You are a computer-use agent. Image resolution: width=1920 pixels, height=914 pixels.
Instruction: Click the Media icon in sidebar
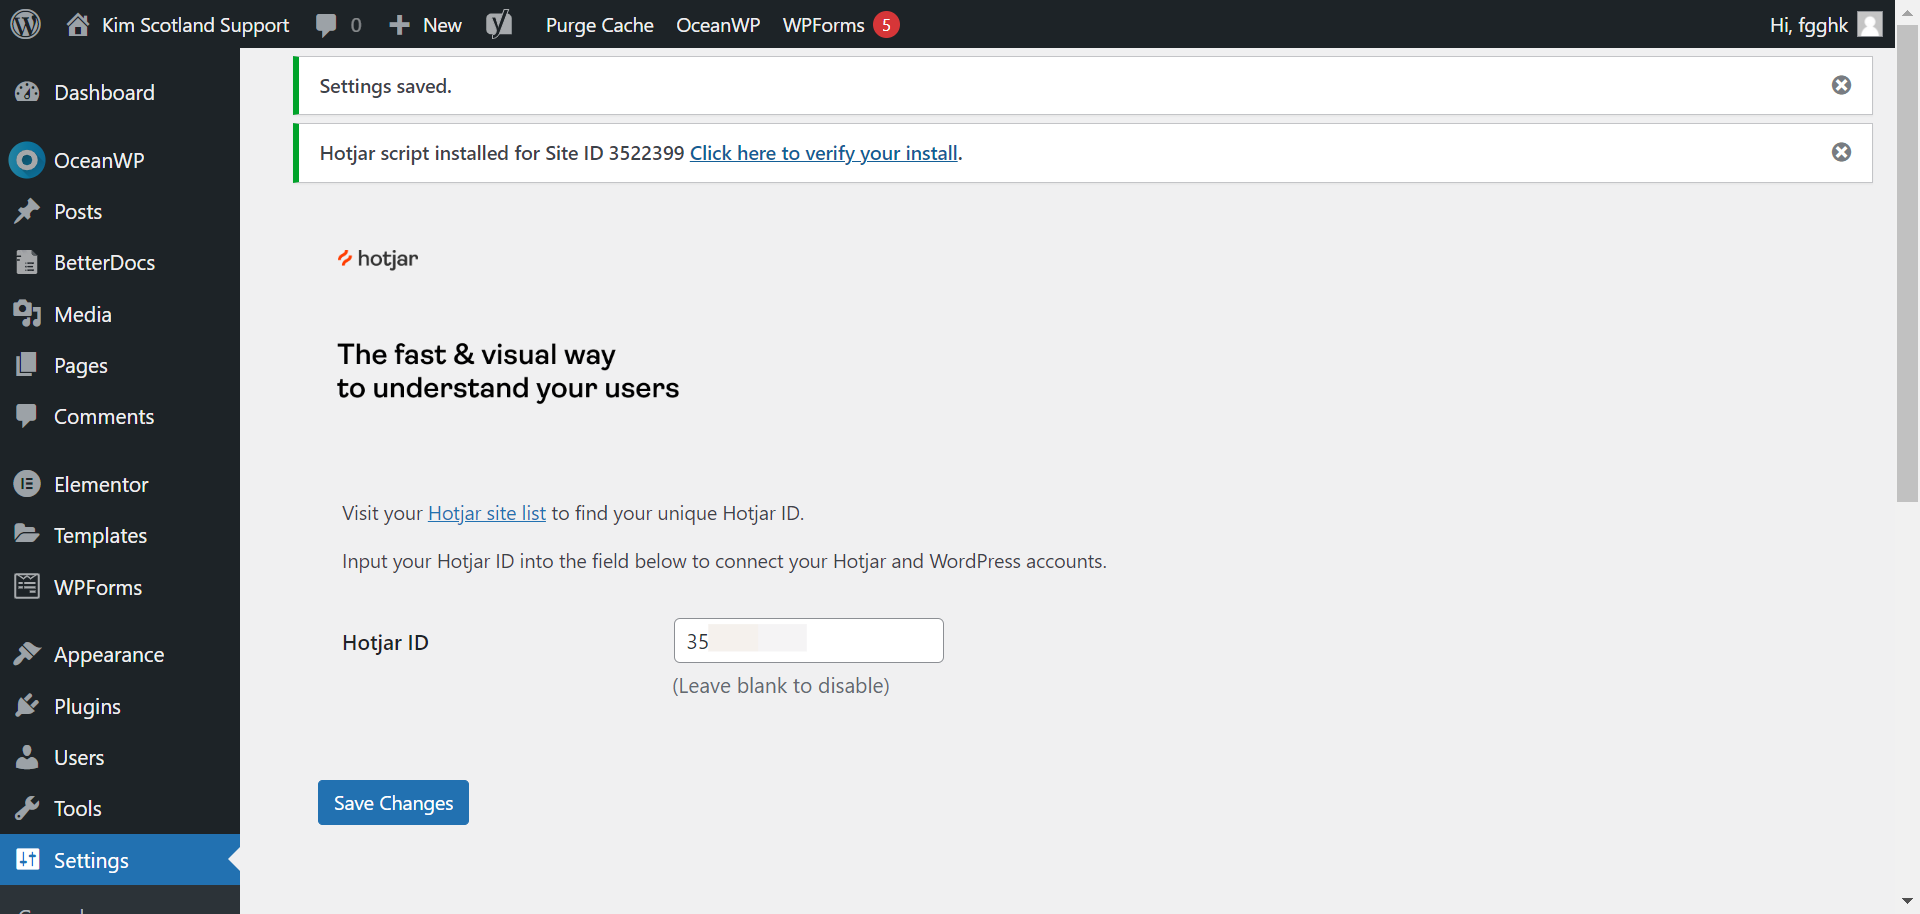[27, 314]
